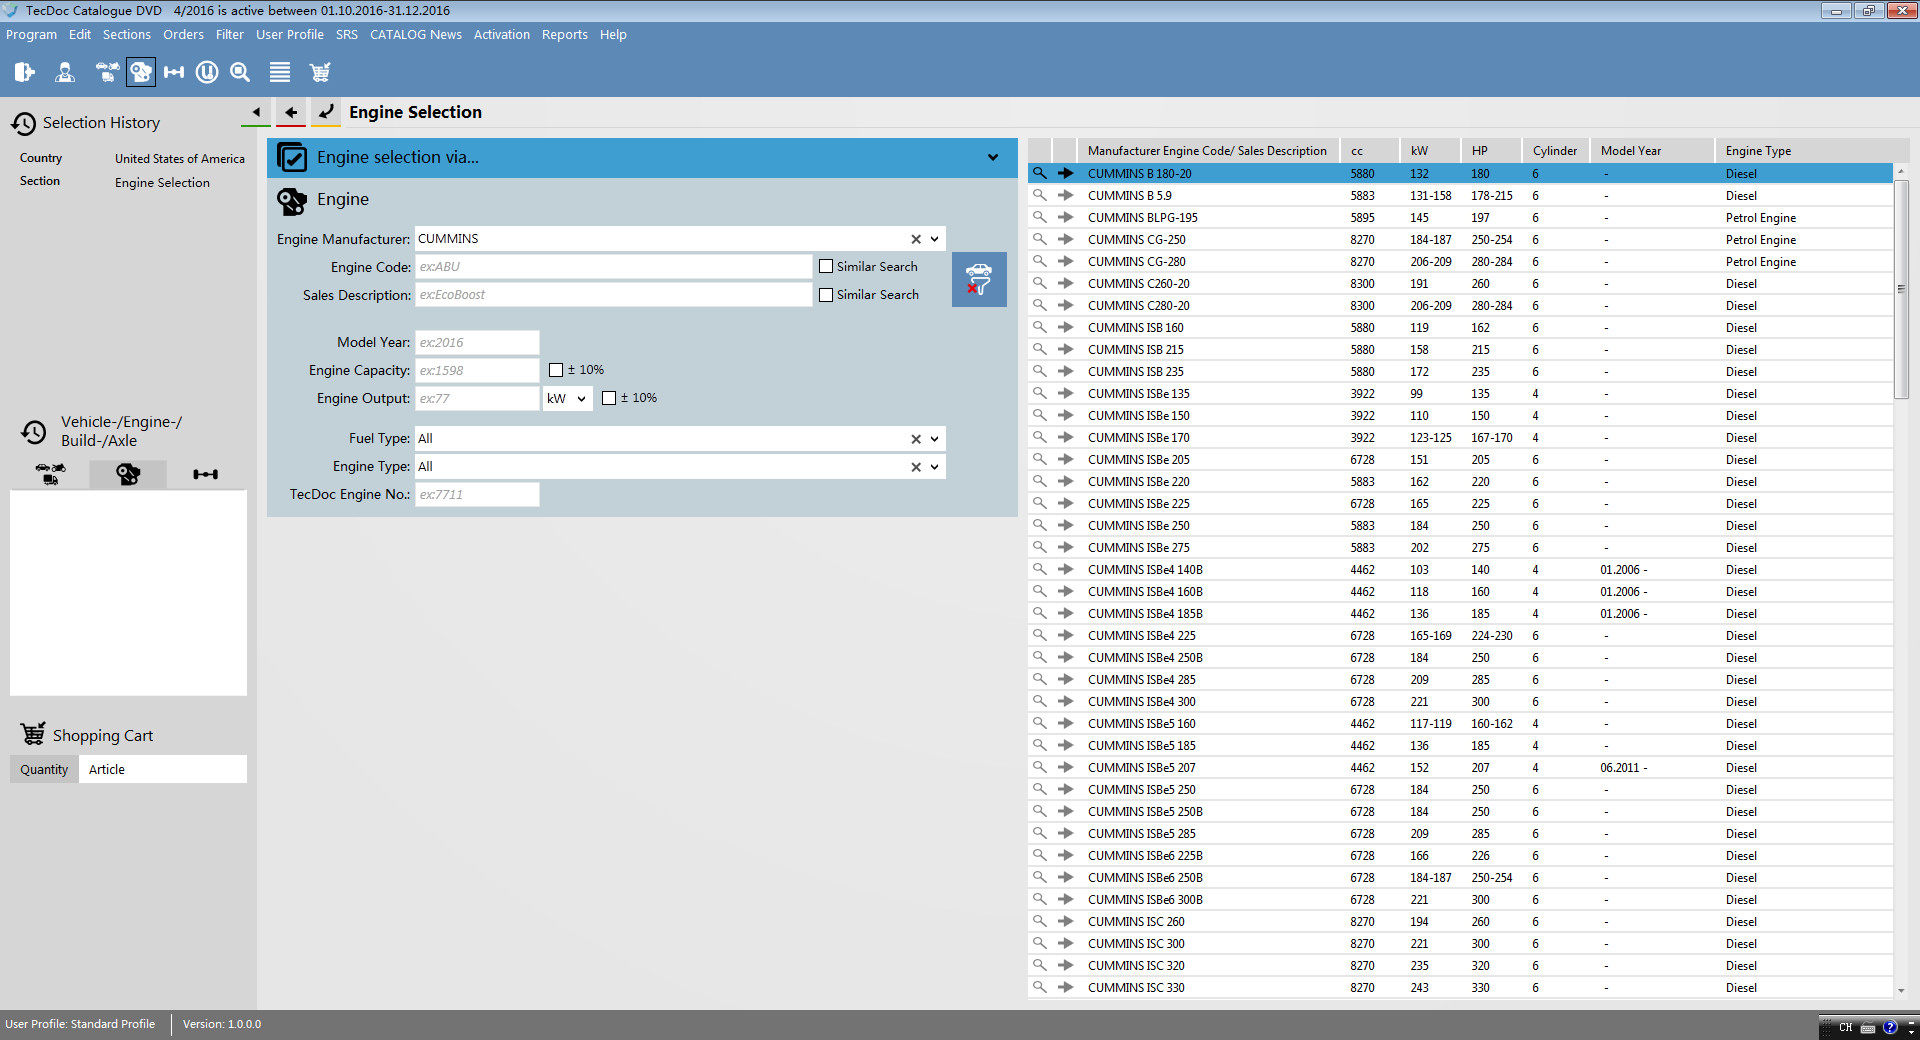Viewport: 1920px width, 1040px height.
Task: Click the keyboard icon in system tray
Action: click(1867, 1028)
